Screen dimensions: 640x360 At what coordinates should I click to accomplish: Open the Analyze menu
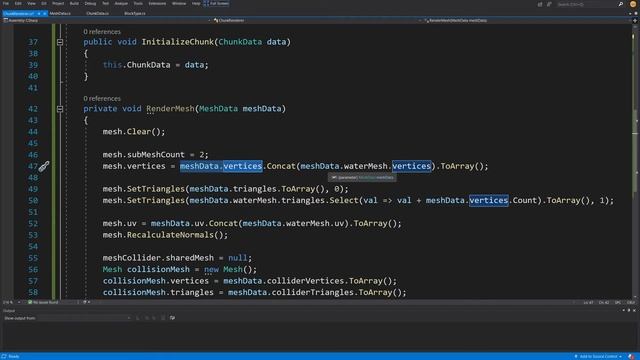coord(121,3)
